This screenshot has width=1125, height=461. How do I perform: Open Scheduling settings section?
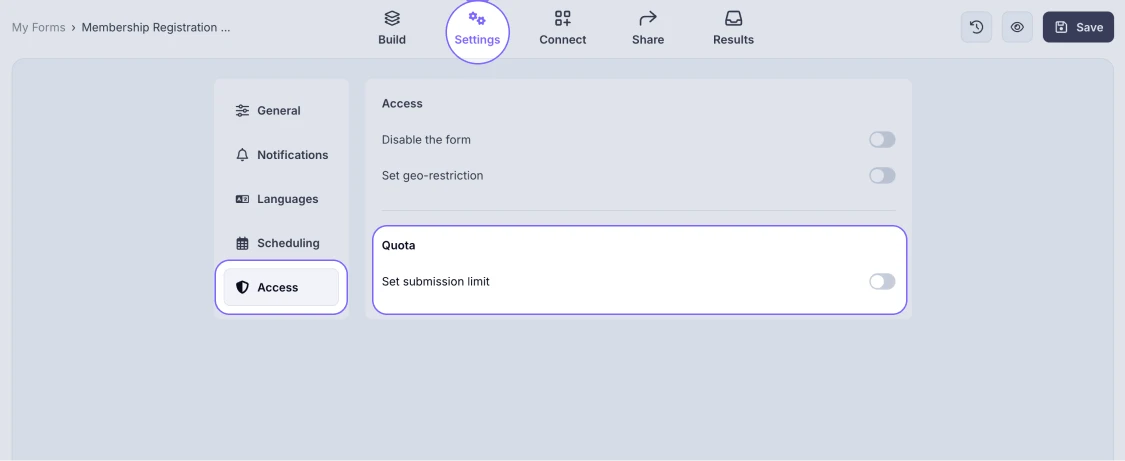point(281,243)
